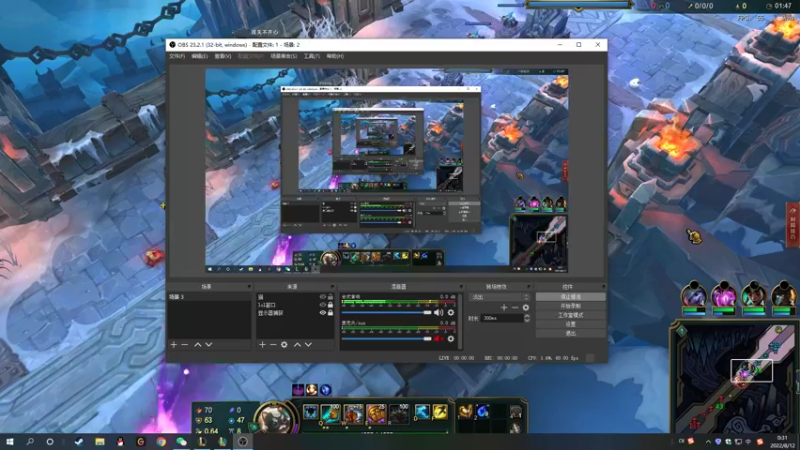800x450 pixels.
Task: Open the Controls dock options arrow
Action: (603, 287)
